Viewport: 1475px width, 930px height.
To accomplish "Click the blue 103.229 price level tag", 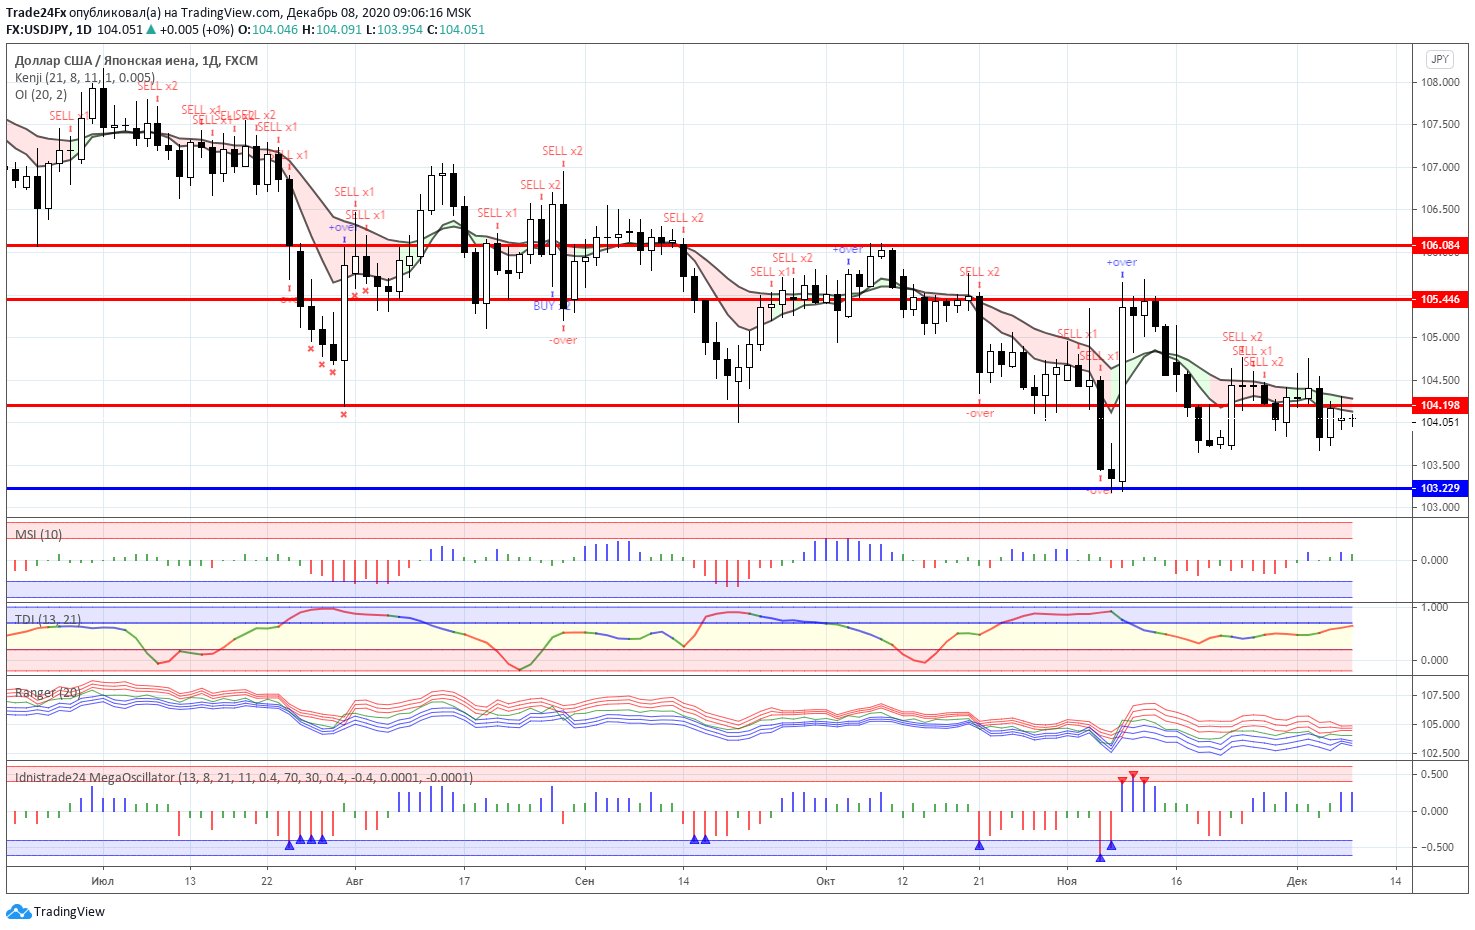I will click(x=1440, y=488).
